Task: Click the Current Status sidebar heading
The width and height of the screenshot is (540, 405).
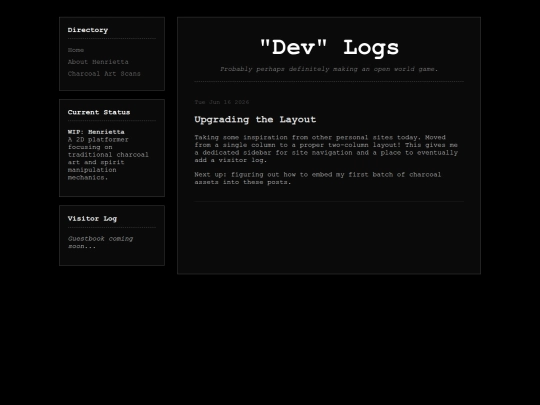Action: [99, 112]
